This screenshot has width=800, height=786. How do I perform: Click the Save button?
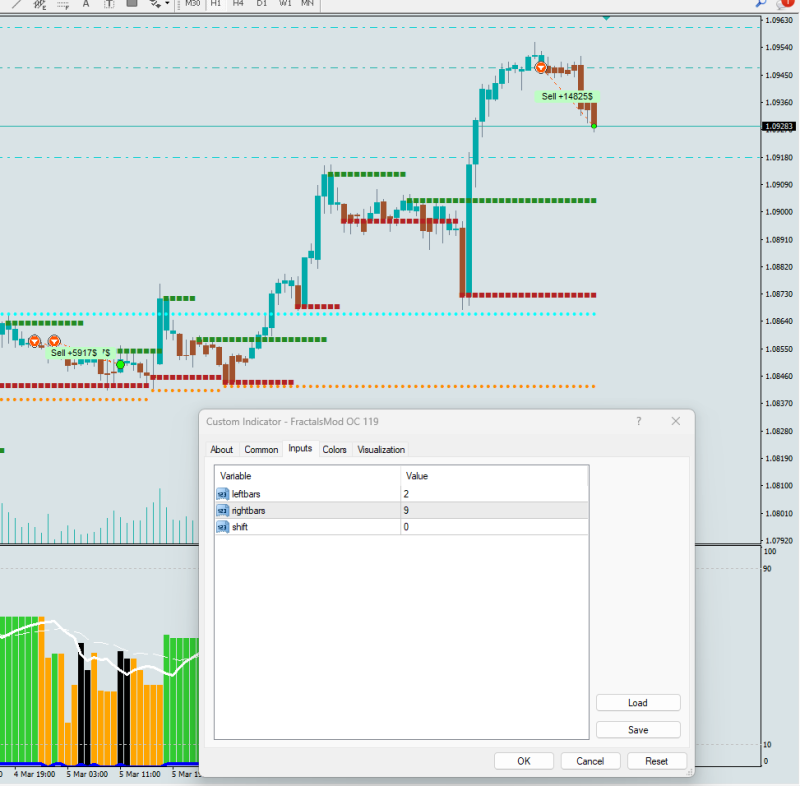click(x=638, y=730)
